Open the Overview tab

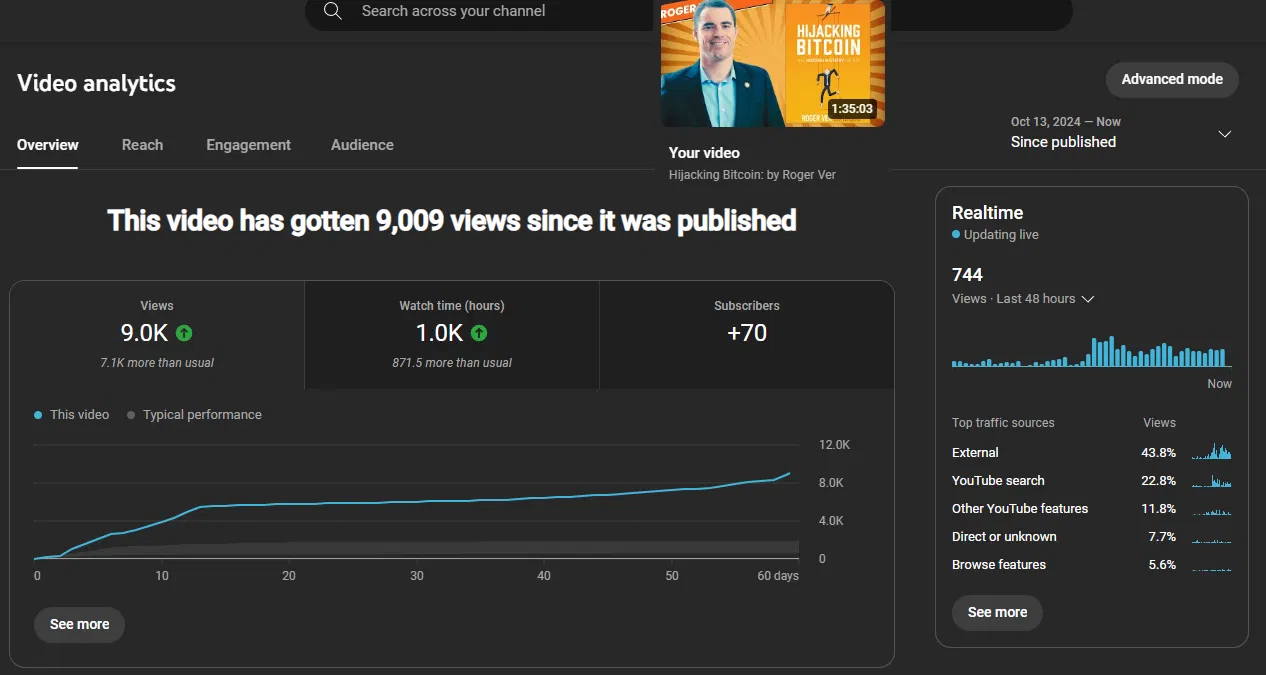pyautogui.click(x=48, y=145)
